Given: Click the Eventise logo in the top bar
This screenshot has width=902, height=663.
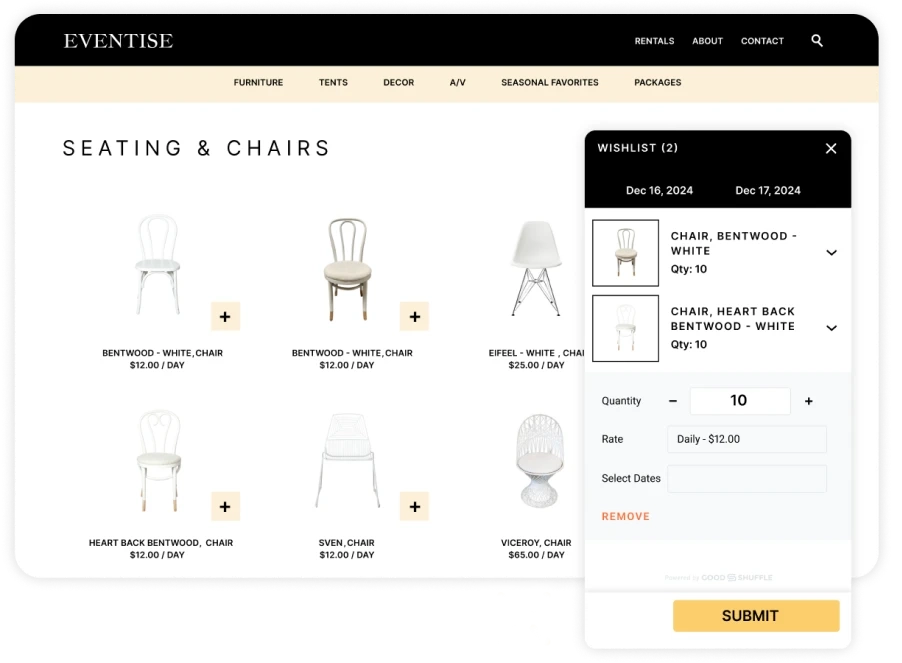Looking at the screenshot, I should (x=117, y=41).
